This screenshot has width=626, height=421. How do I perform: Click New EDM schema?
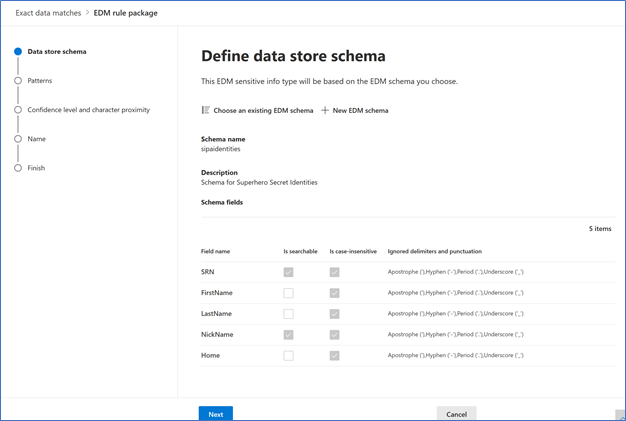tap(360, 111)
